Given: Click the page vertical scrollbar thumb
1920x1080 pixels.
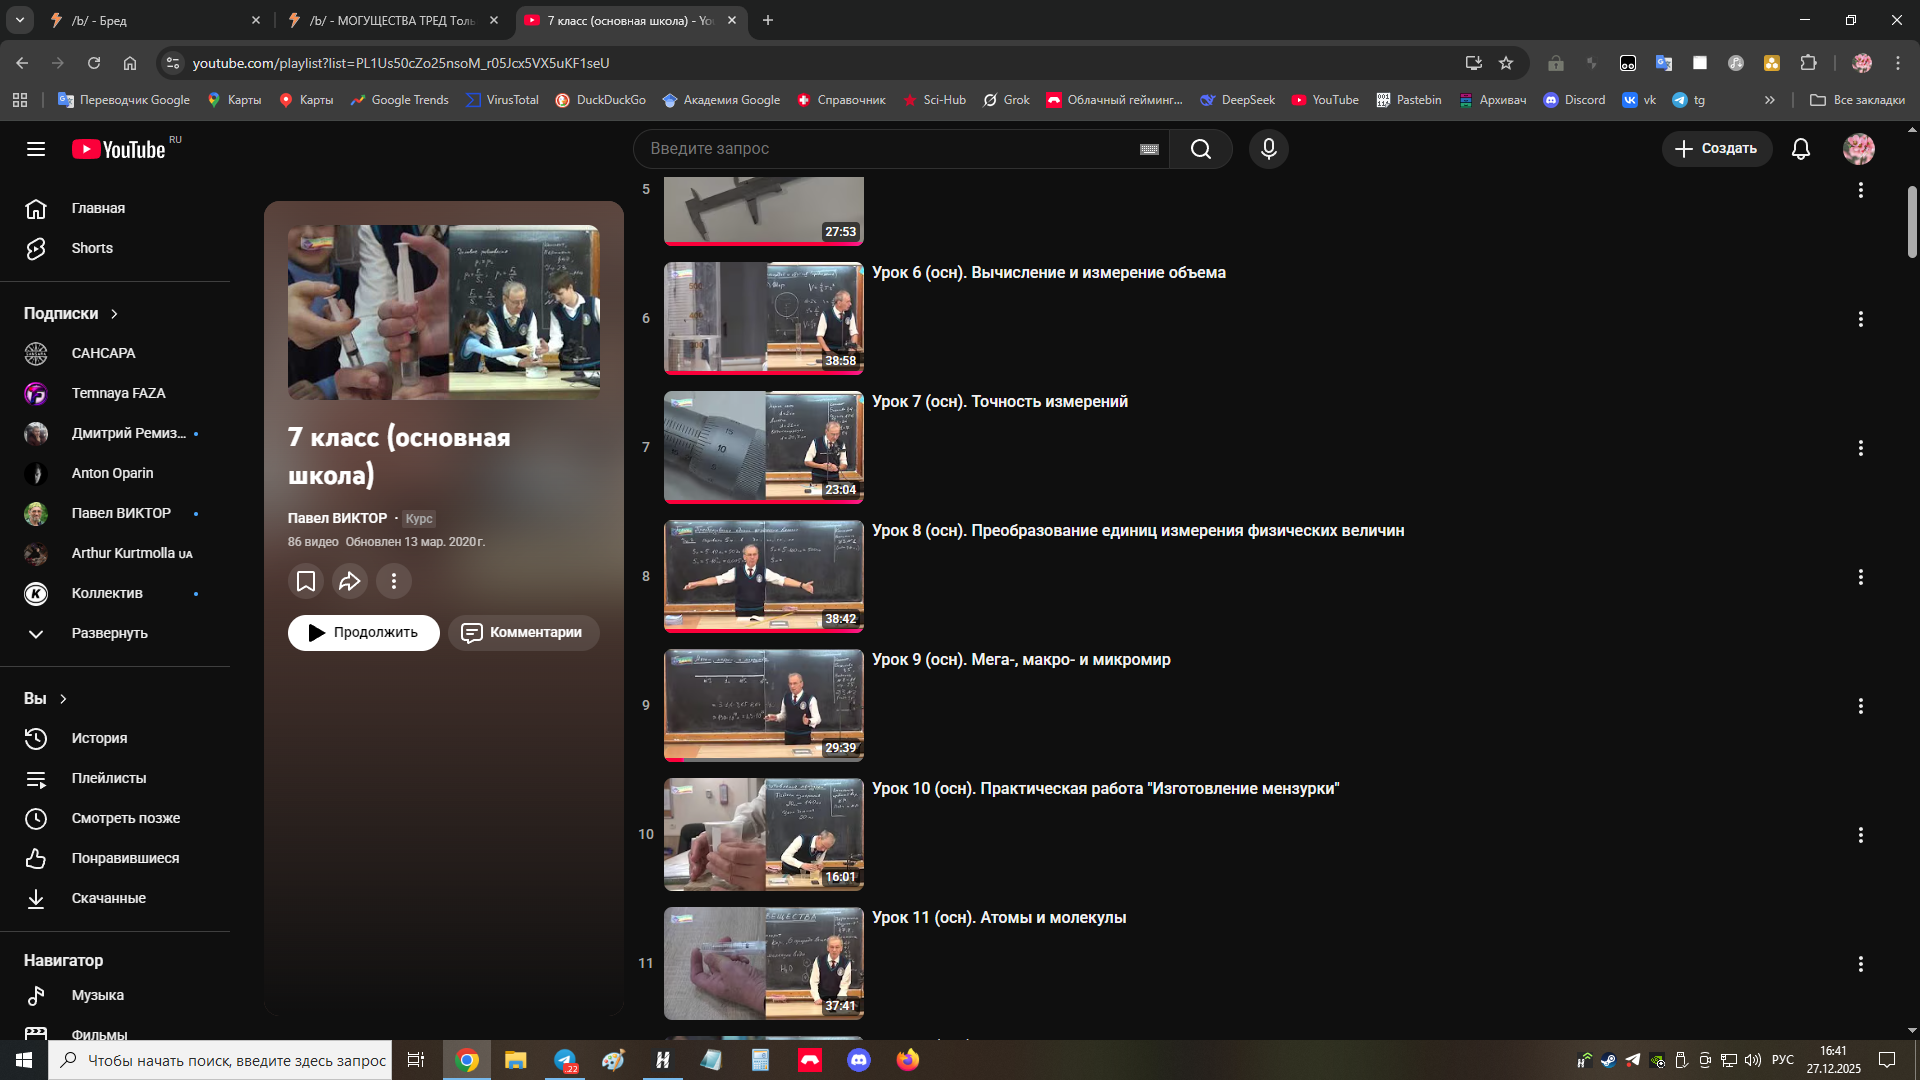Looking at the screenshot, I should pos(1911,222).
